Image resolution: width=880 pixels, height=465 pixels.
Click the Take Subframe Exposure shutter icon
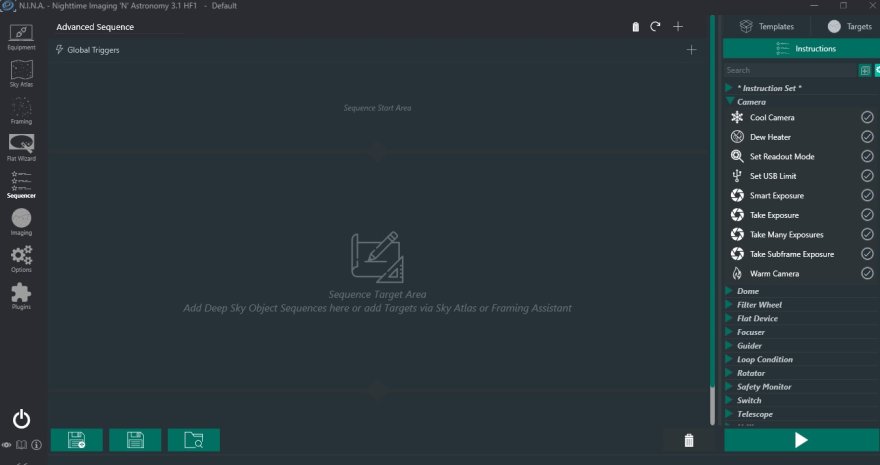(x=737, y=254)
